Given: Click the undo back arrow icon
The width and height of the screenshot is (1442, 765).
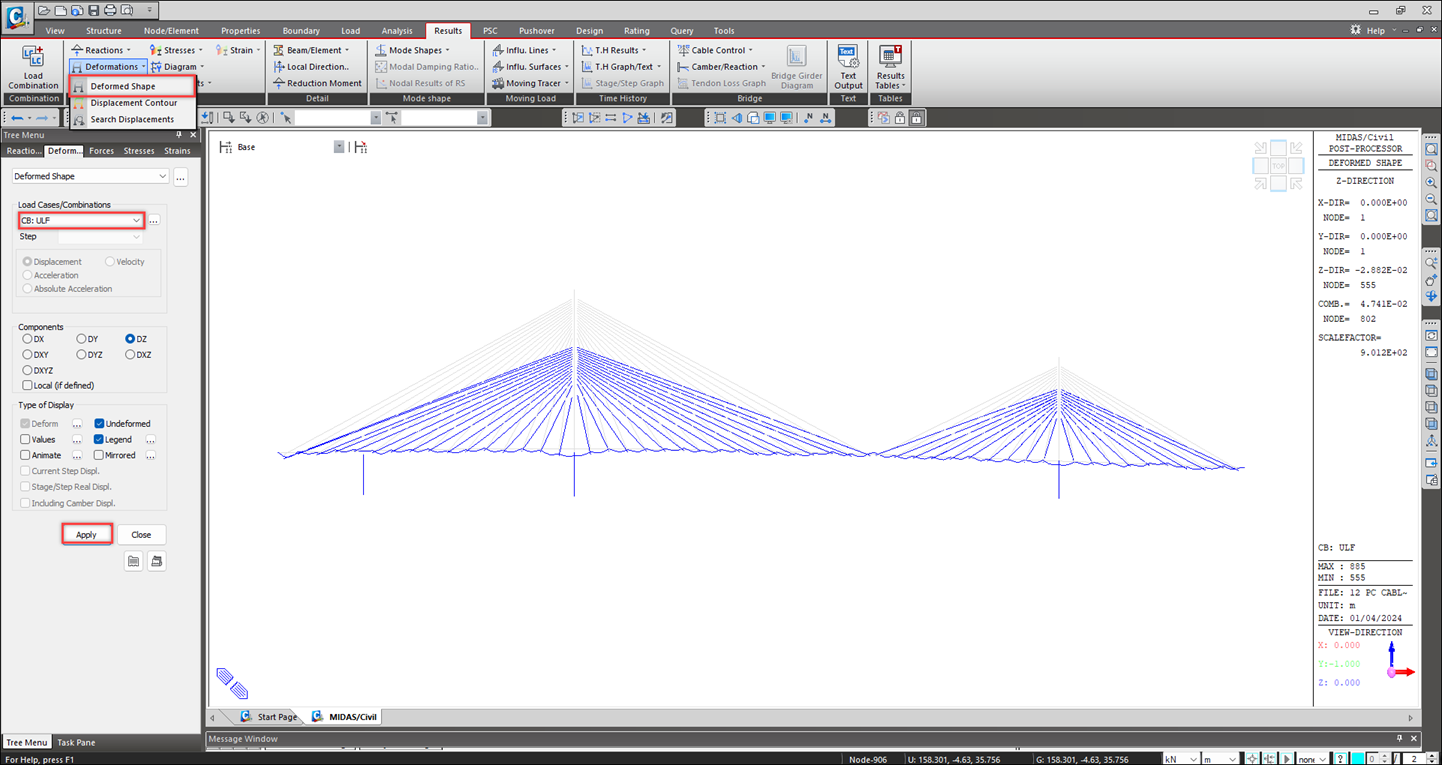Looking at the screenshot, I should [17, 118].
